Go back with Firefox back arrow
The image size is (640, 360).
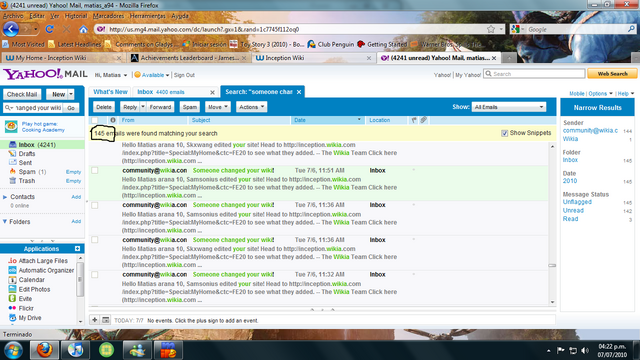click(x=11, y=29)
